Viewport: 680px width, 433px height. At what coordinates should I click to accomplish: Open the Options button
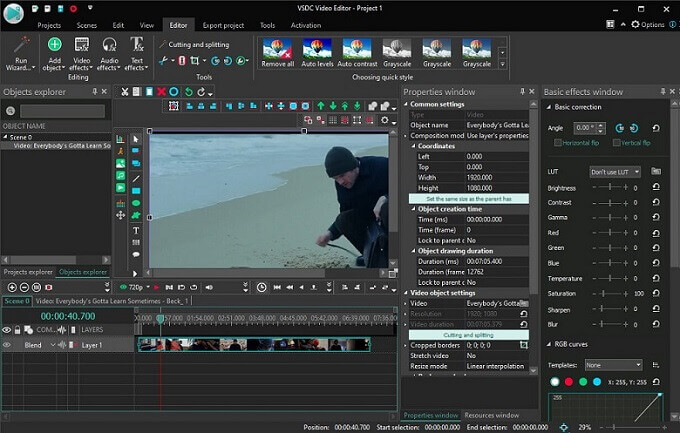647,24
